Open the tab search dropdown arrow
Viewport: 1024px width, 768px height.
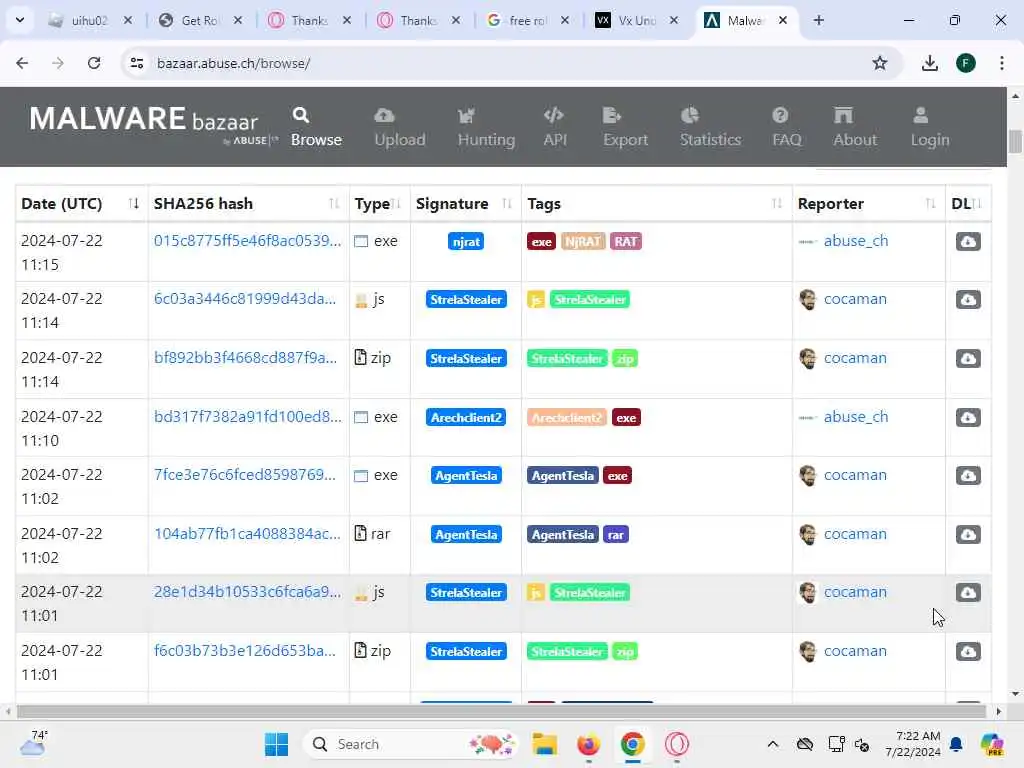pos(20,20)
